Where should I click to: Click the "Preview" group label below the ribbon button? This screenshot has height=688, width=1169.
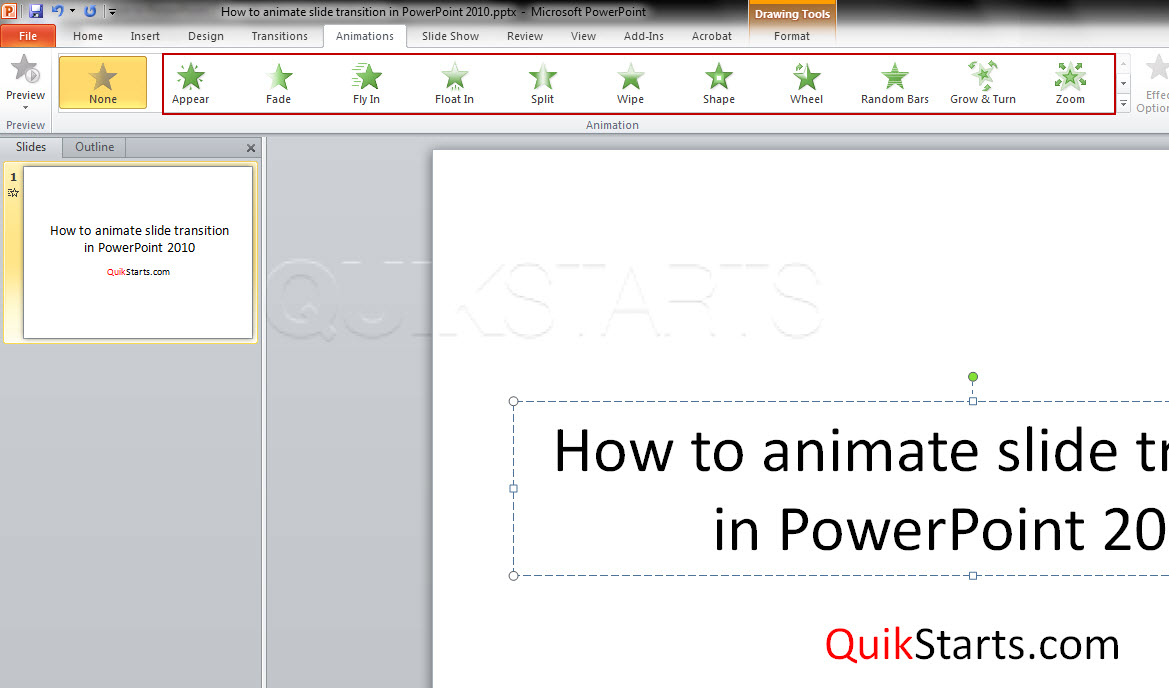click(25, 125)
